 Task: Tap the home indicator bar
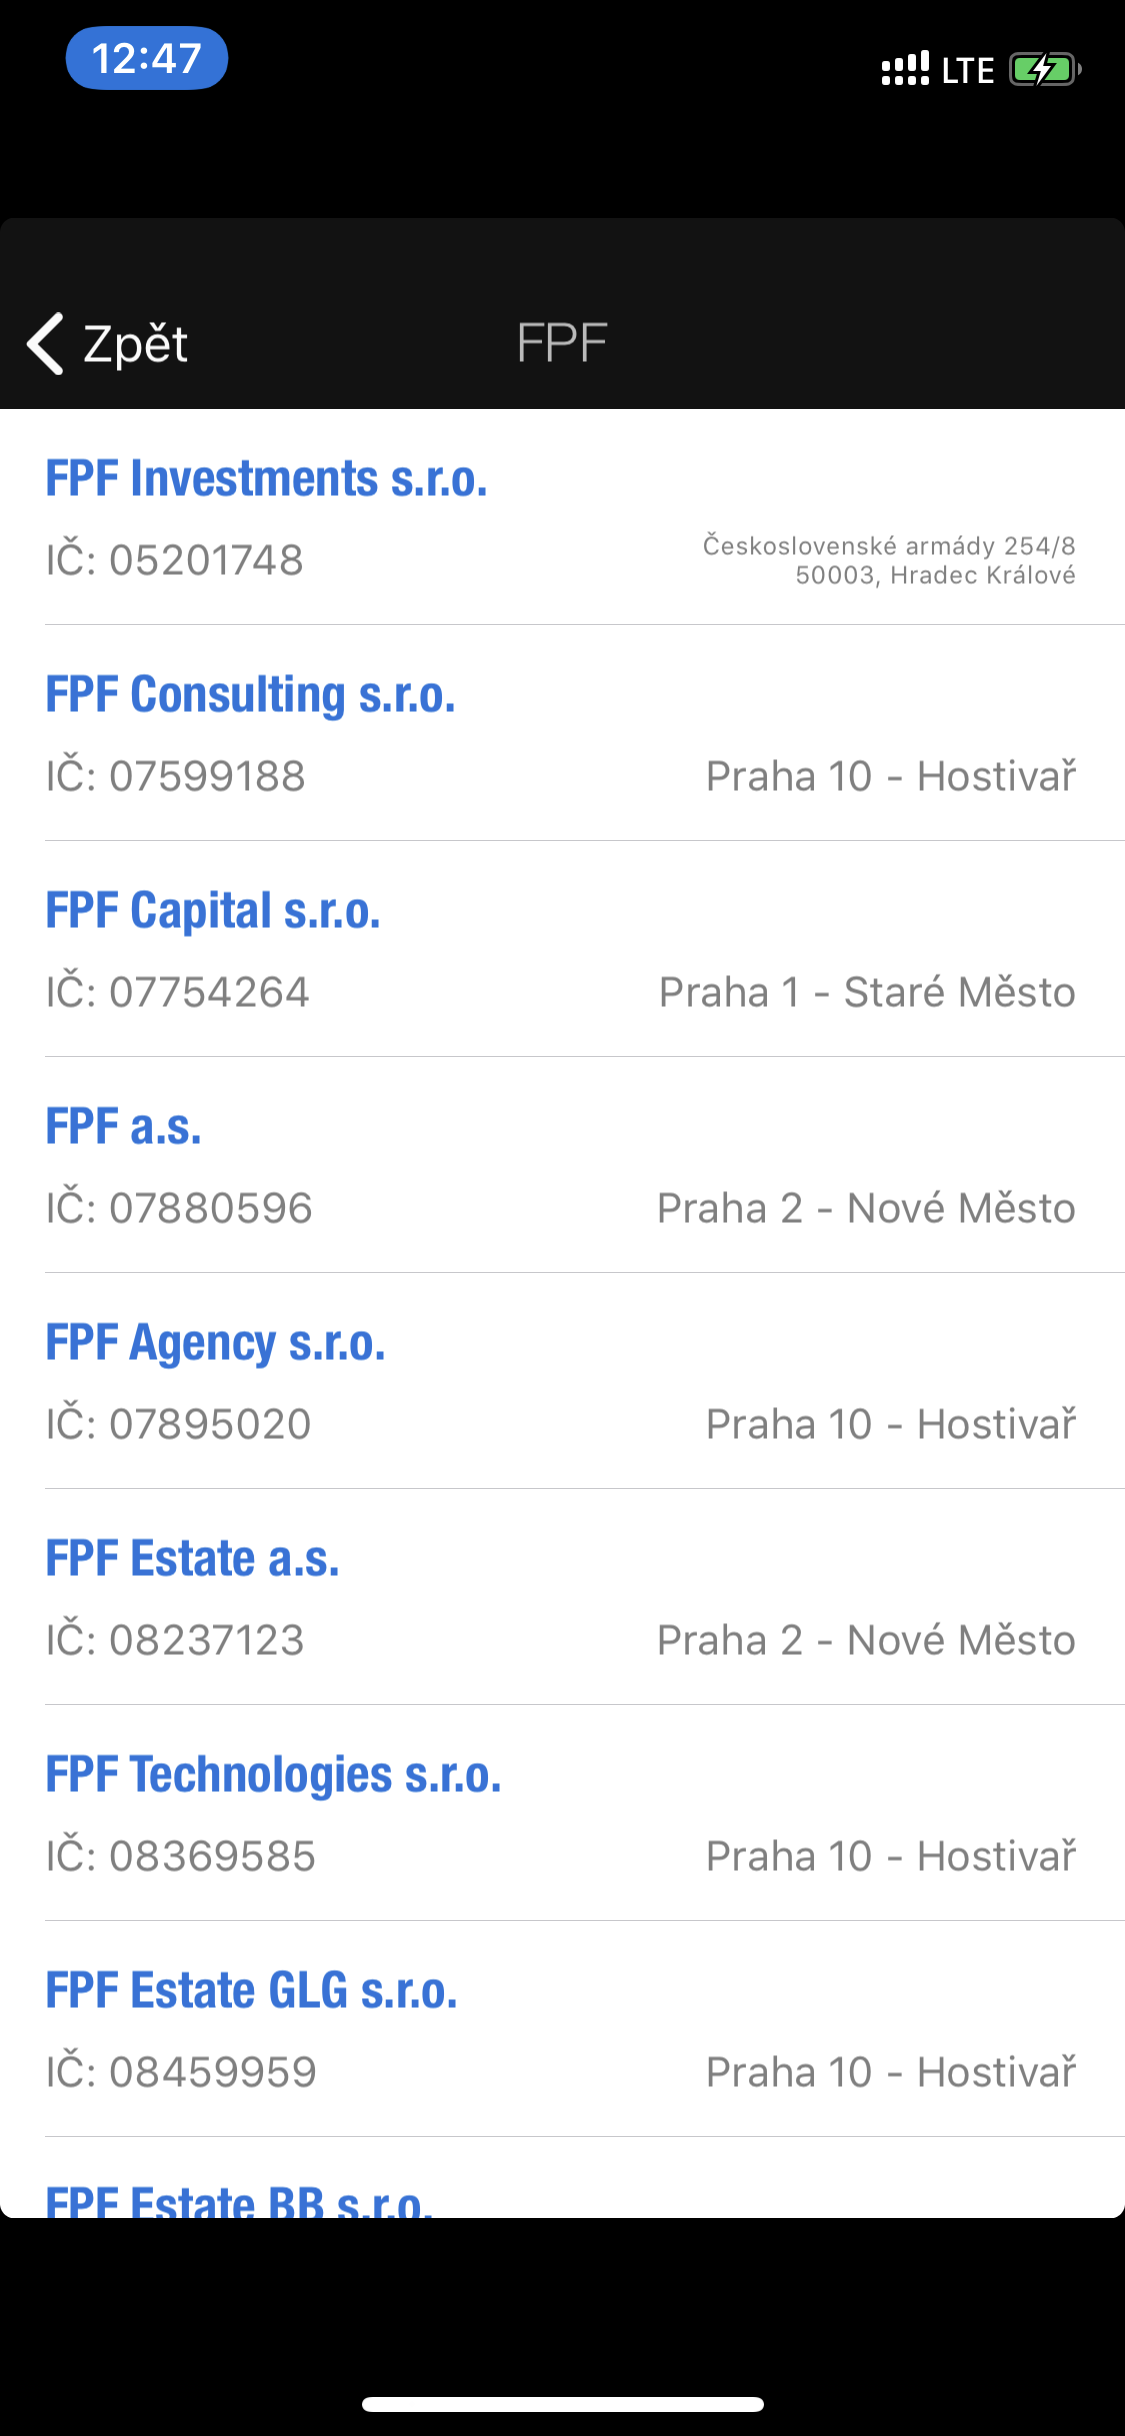563,2404
